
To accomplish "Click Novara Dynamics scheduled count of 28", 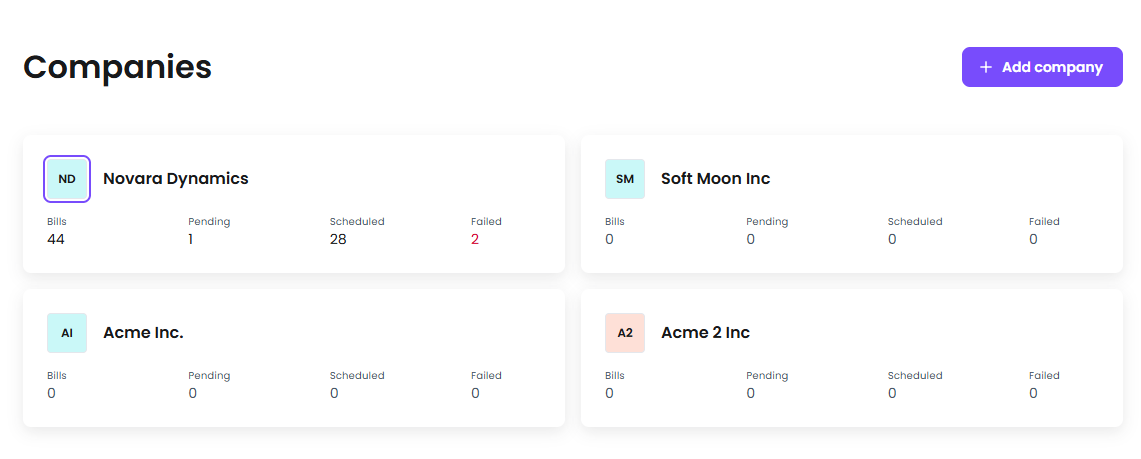I will click(338, 239).
